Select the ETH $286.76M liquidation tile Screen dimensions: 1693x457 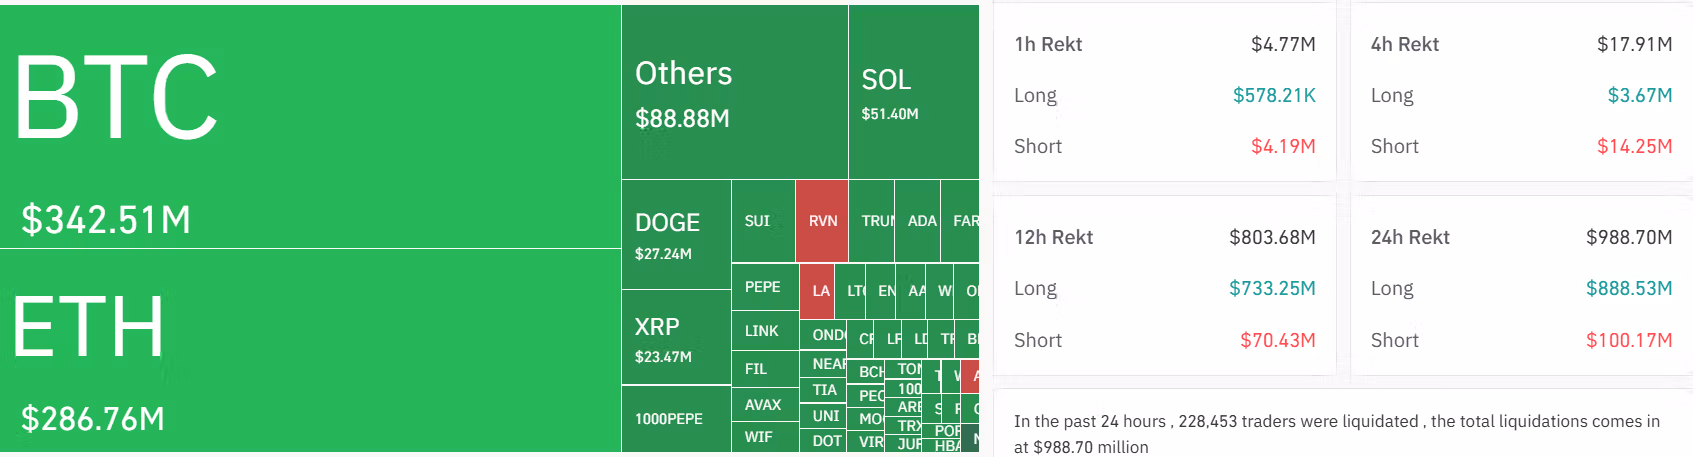pyautogui.click(x=310, y=350)
